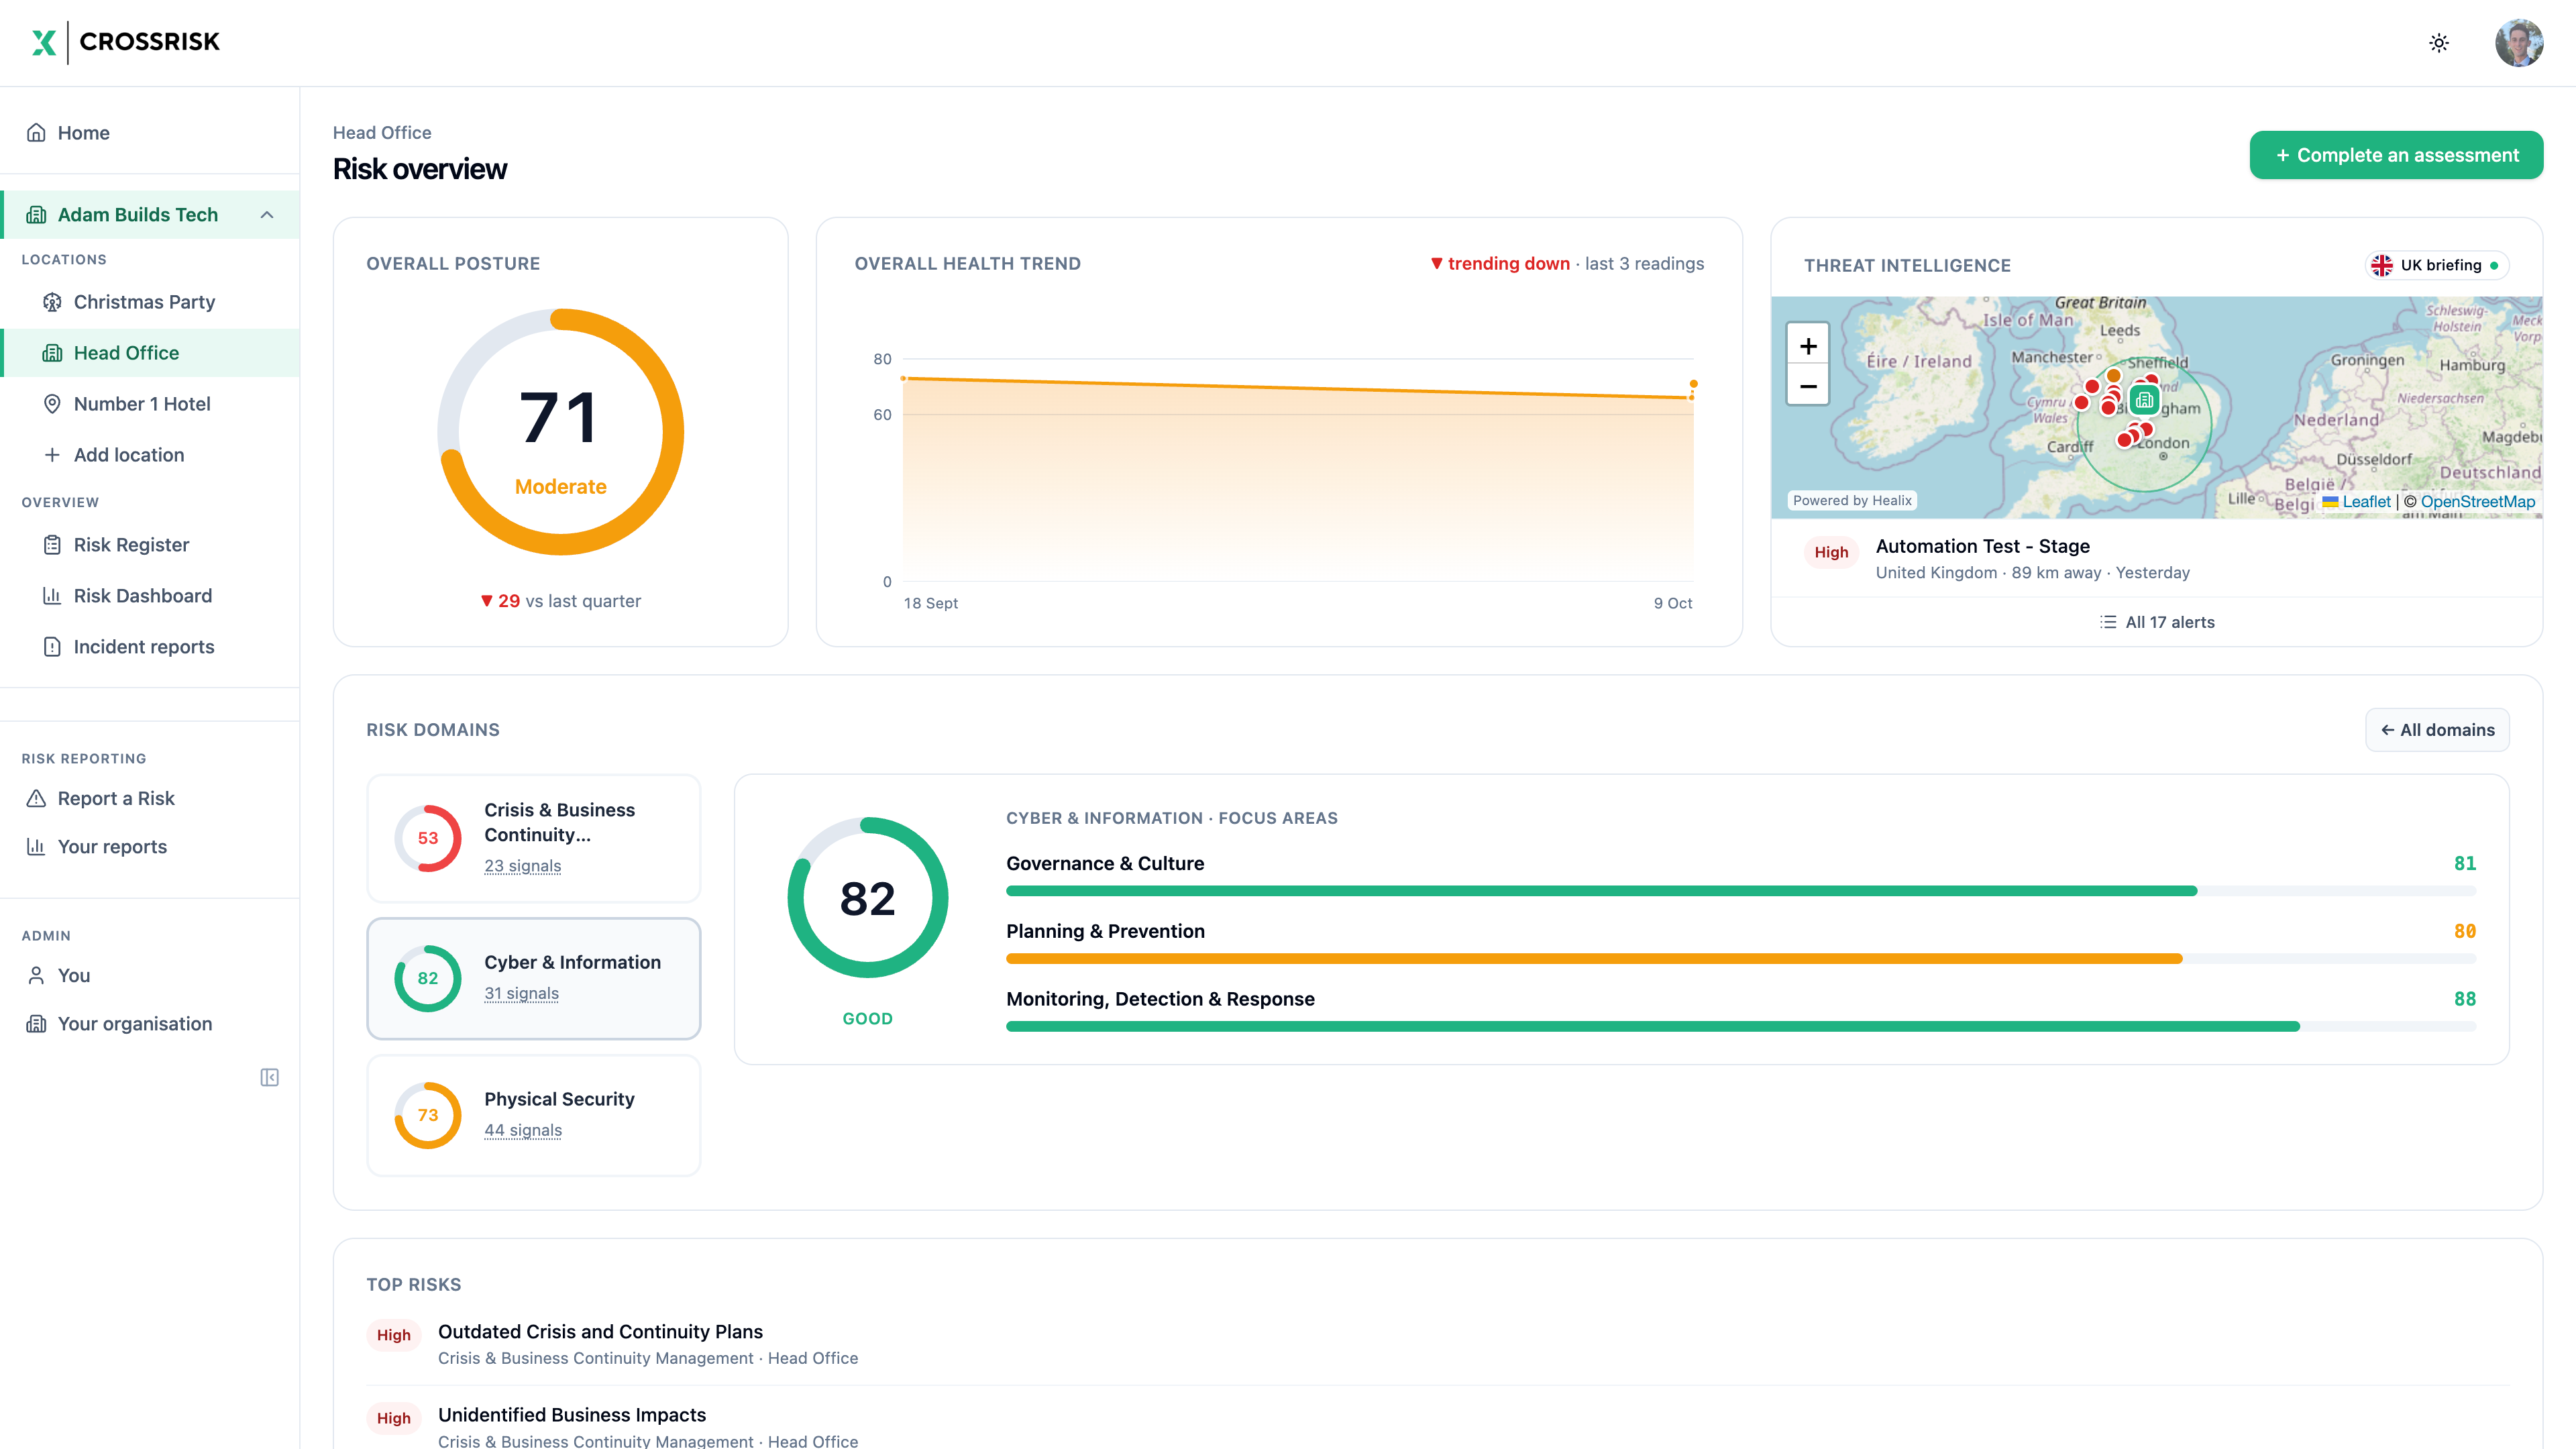Select the Cyber & Information domain card
Viewport: 2576px width, 1449px height.
[534, 978]
